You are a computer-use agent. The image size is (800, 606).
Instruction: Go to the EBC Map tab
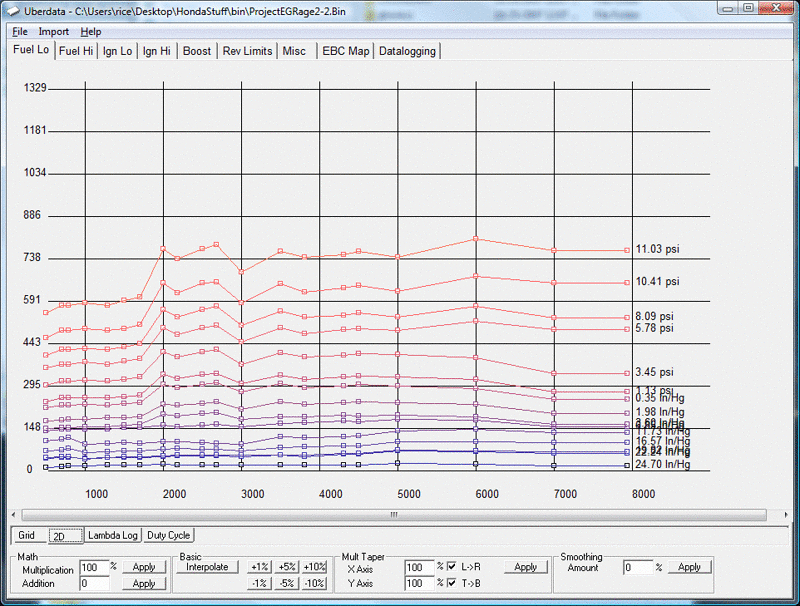(x=345, y=51)
